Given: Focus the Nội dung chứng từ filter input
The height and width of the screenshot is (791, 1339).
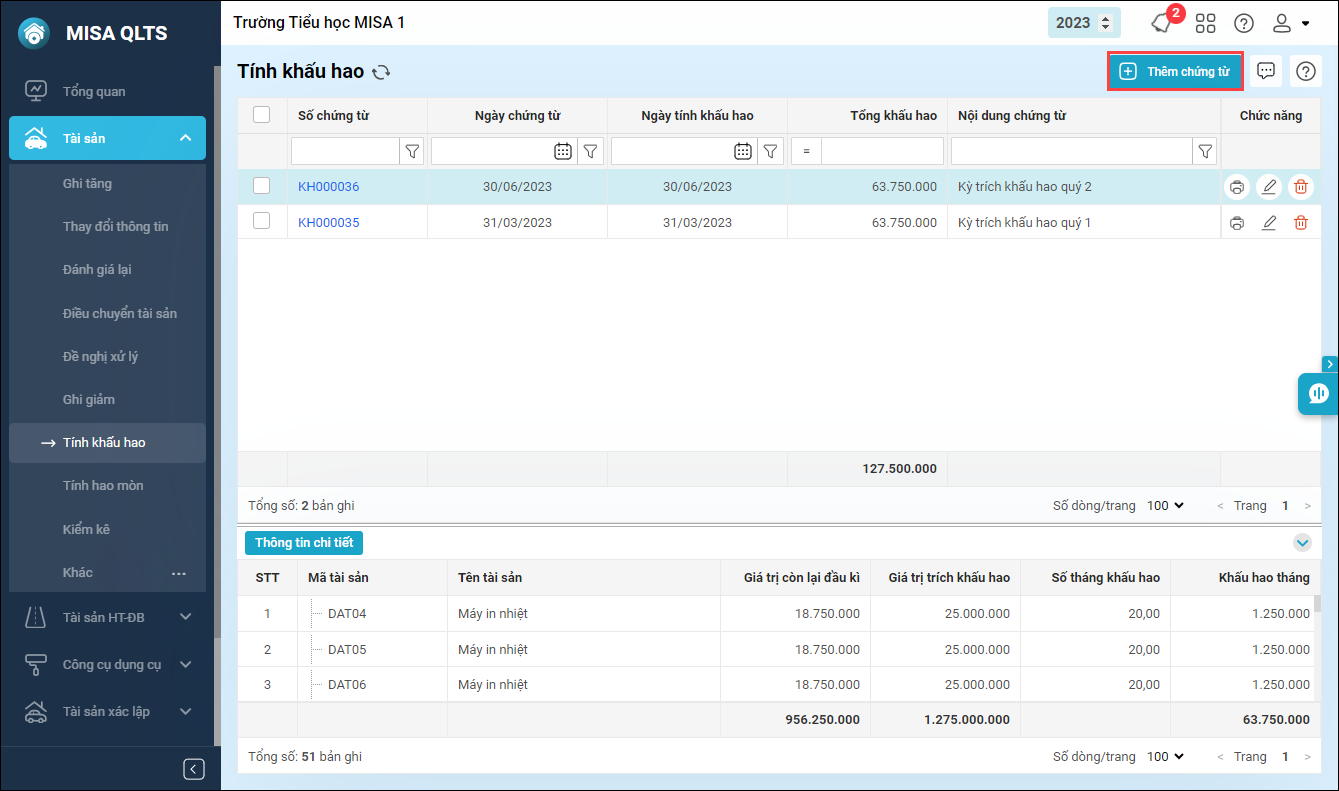Looking at the screenshot, I should pos(1072,151).
